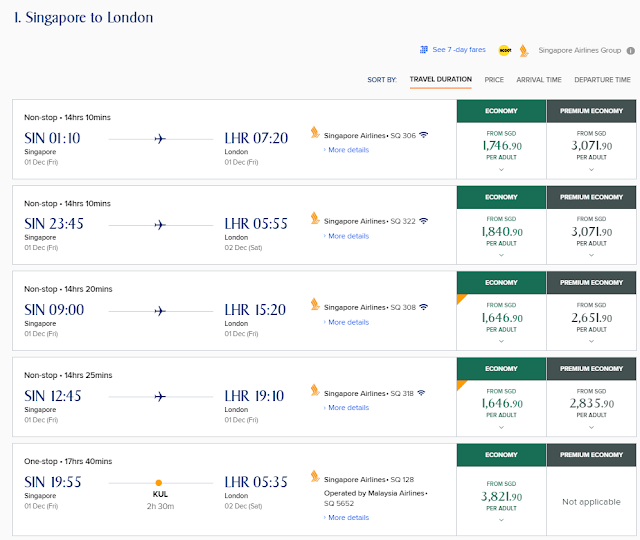The height and width of the screenshot is (540, 640).
Task: Click the Scoot logo icon
Action: [507, 50]
